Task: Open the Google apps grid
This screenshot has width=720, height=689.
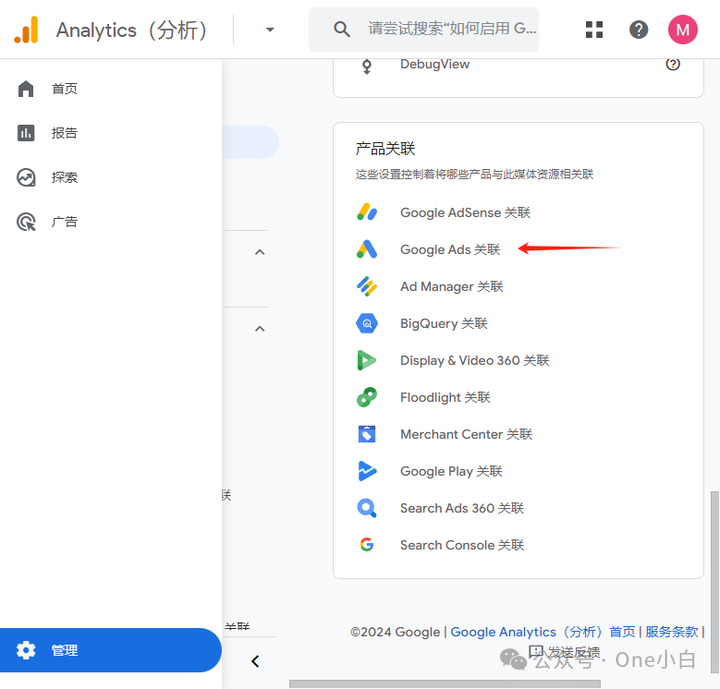Action: pyautogui.click(x=594, y=30)
